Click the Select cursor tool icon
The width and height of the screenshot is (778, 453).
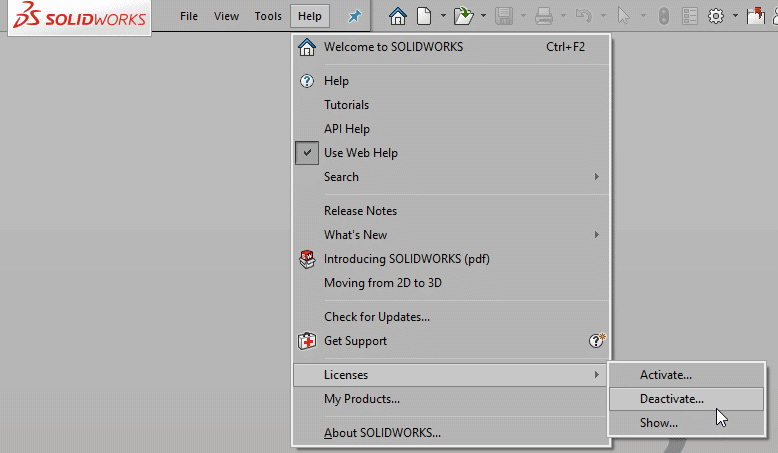(x=623, y=16)
